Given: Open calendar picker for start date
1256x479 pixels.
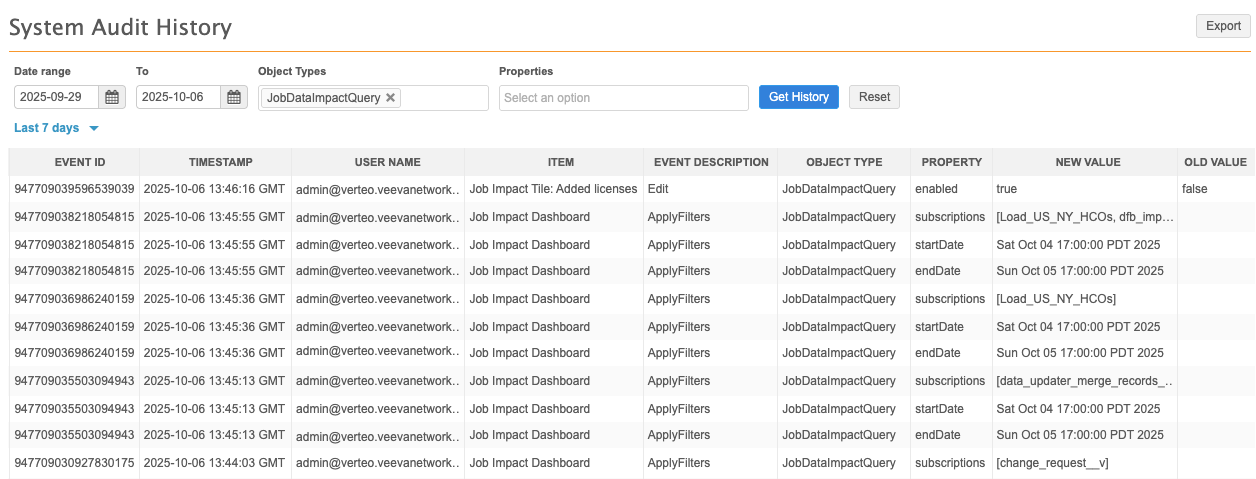Looking at the screenshot, I should (112, 97).
